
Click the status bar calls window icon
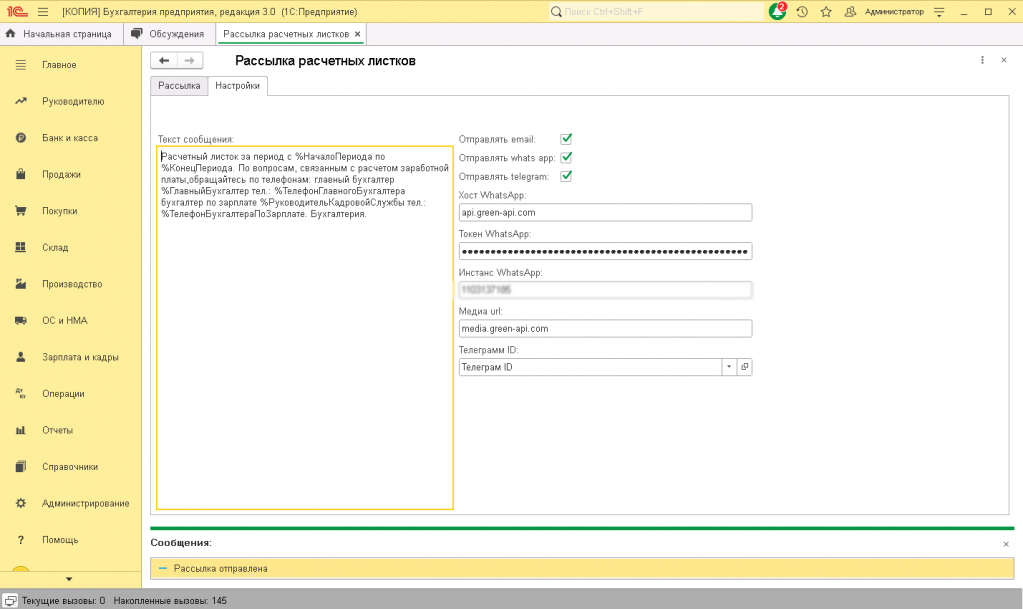click(10, 601)
